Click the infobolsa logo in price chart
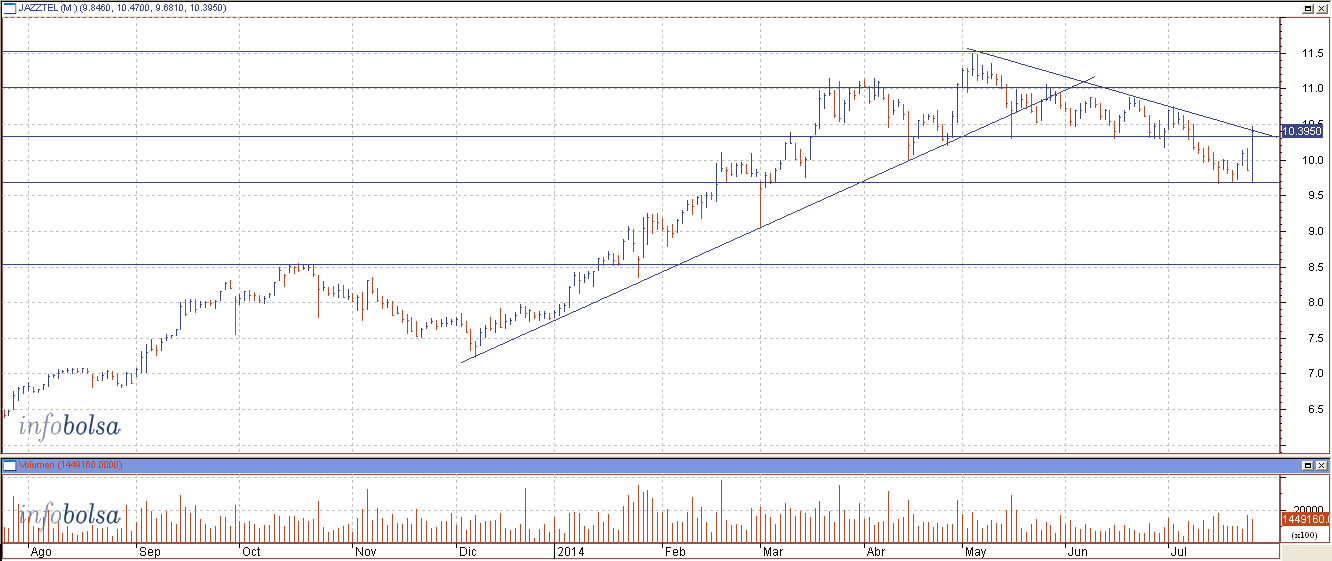This screenshot has height=561, width=1332. coord(69,427)
